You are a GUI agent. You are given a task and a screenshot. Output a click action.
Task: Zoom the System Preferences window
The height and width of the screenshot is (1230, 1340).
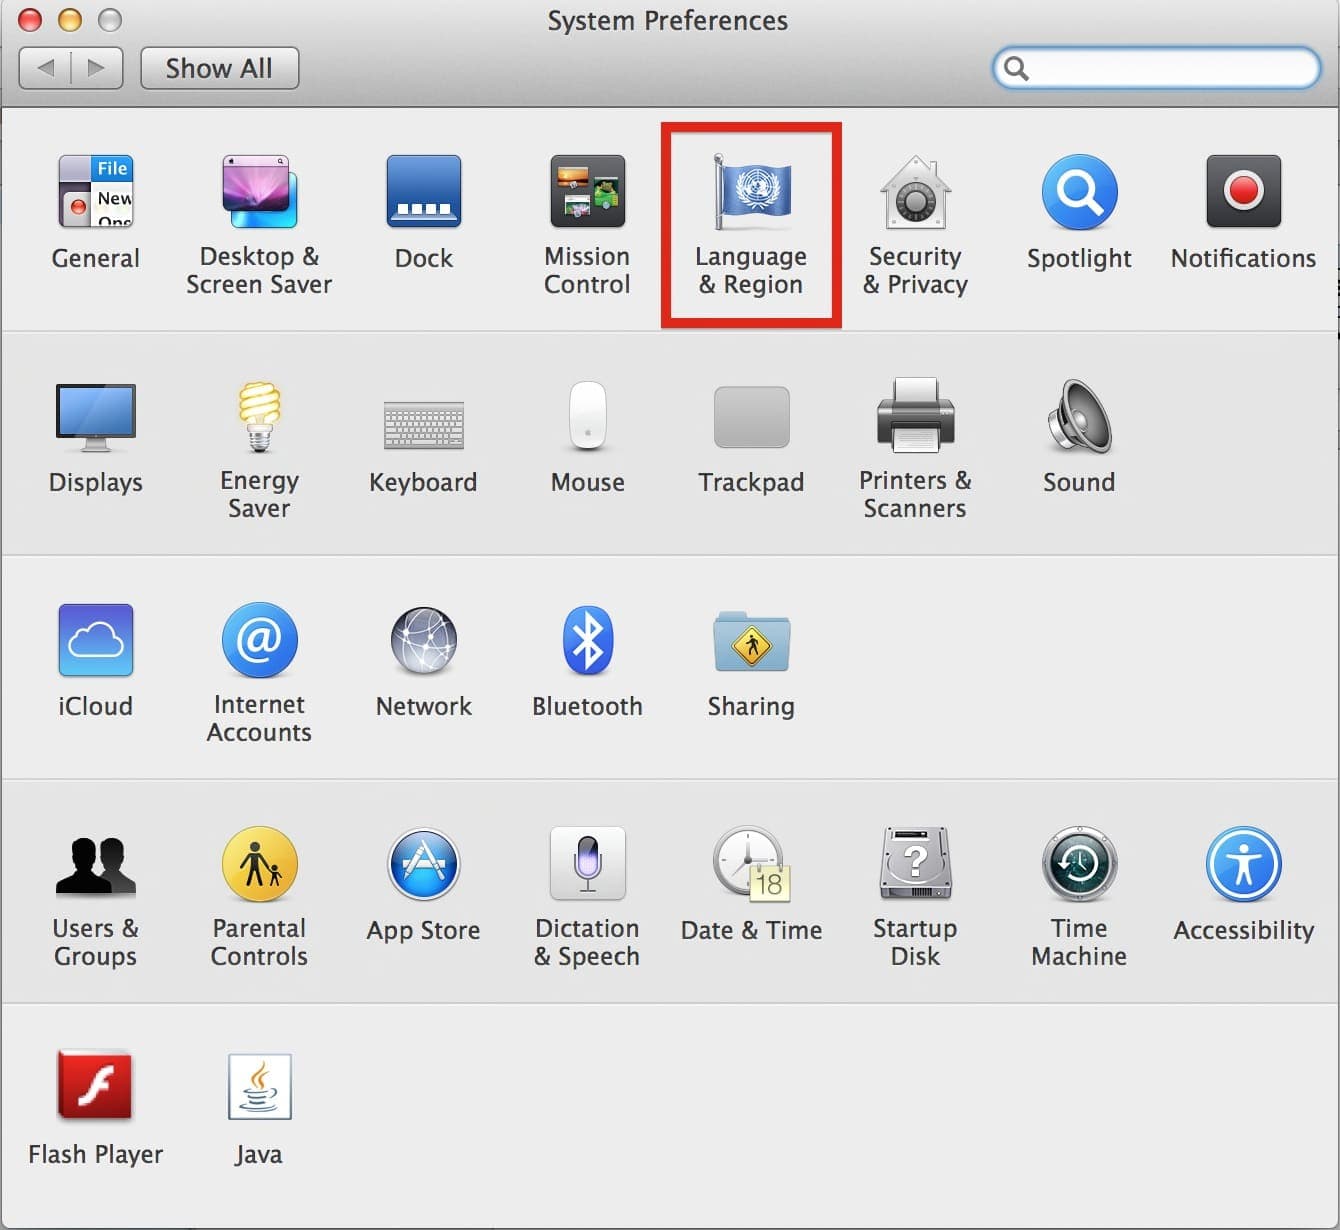pos(109,20)
